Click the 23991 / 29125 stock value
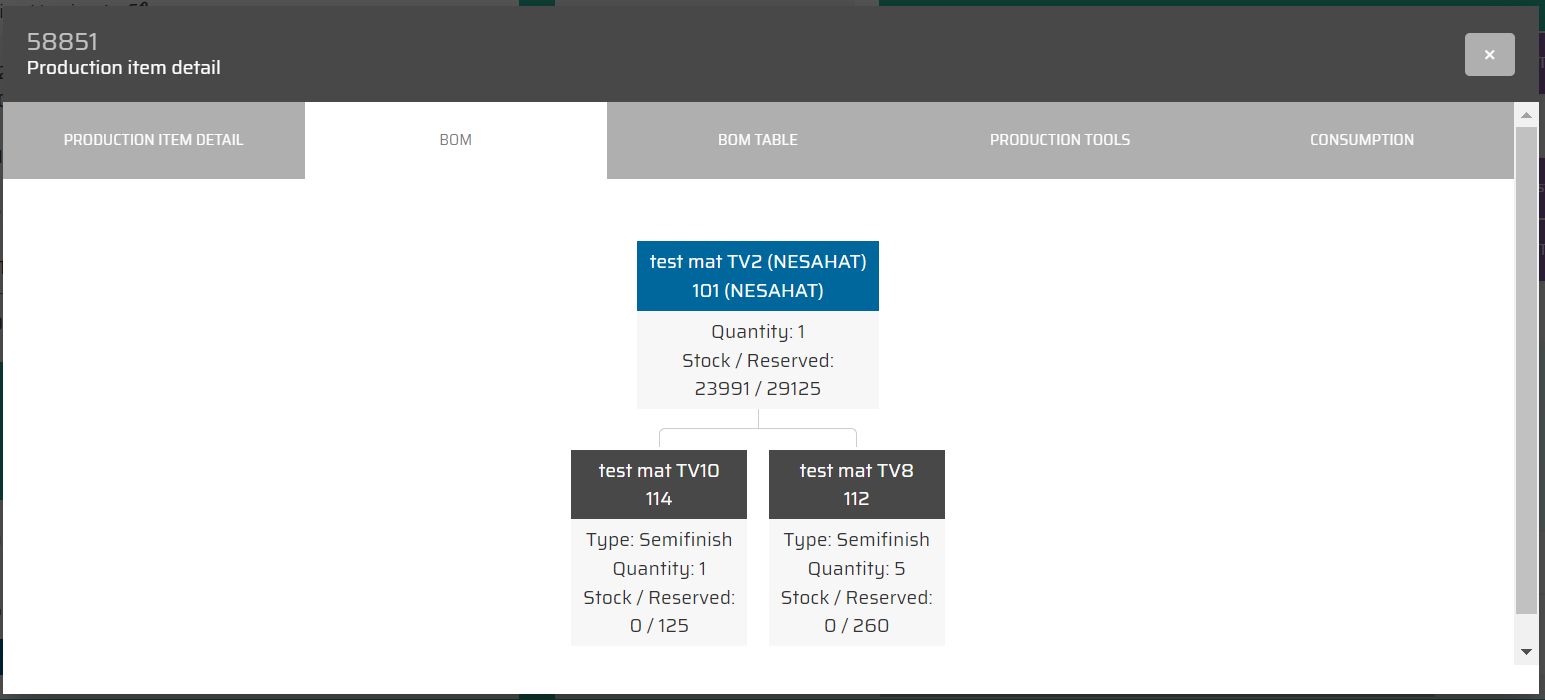This screenshot has width=1545, height=700. click(757, 389)
